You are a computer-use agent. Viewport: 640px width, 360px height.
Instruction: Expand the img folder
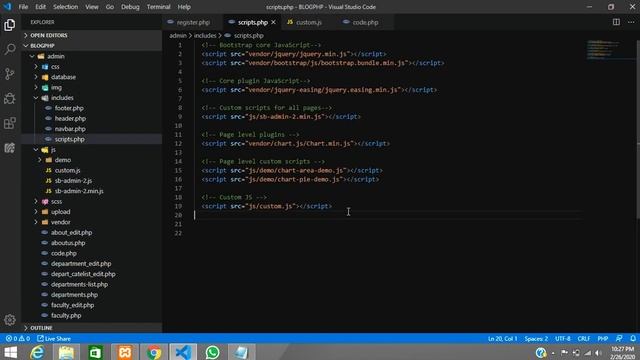pos(36,87)
